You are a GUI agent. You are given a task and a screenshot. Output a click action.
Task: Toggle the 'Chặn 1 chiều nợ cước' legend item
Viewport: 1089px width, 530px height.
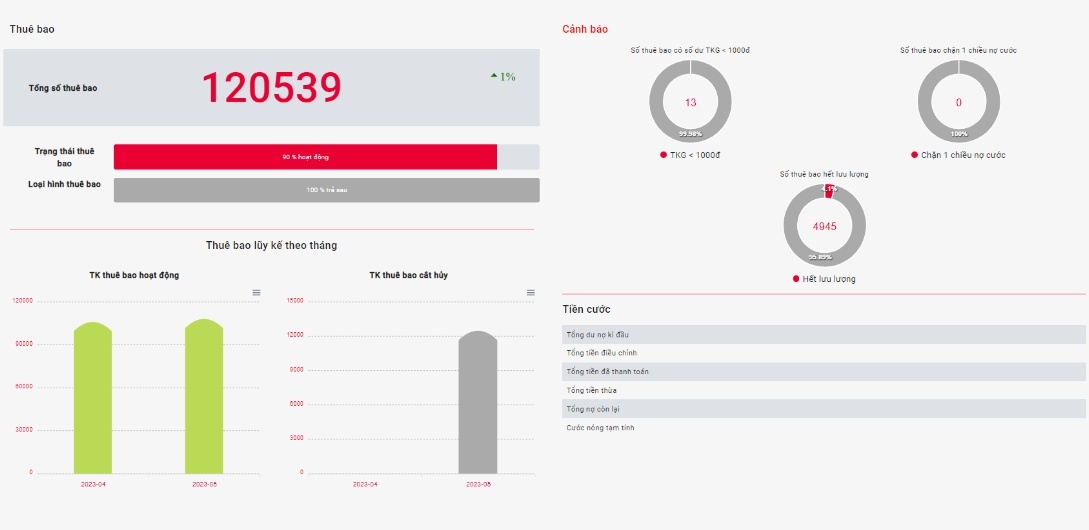pos(958,155)
